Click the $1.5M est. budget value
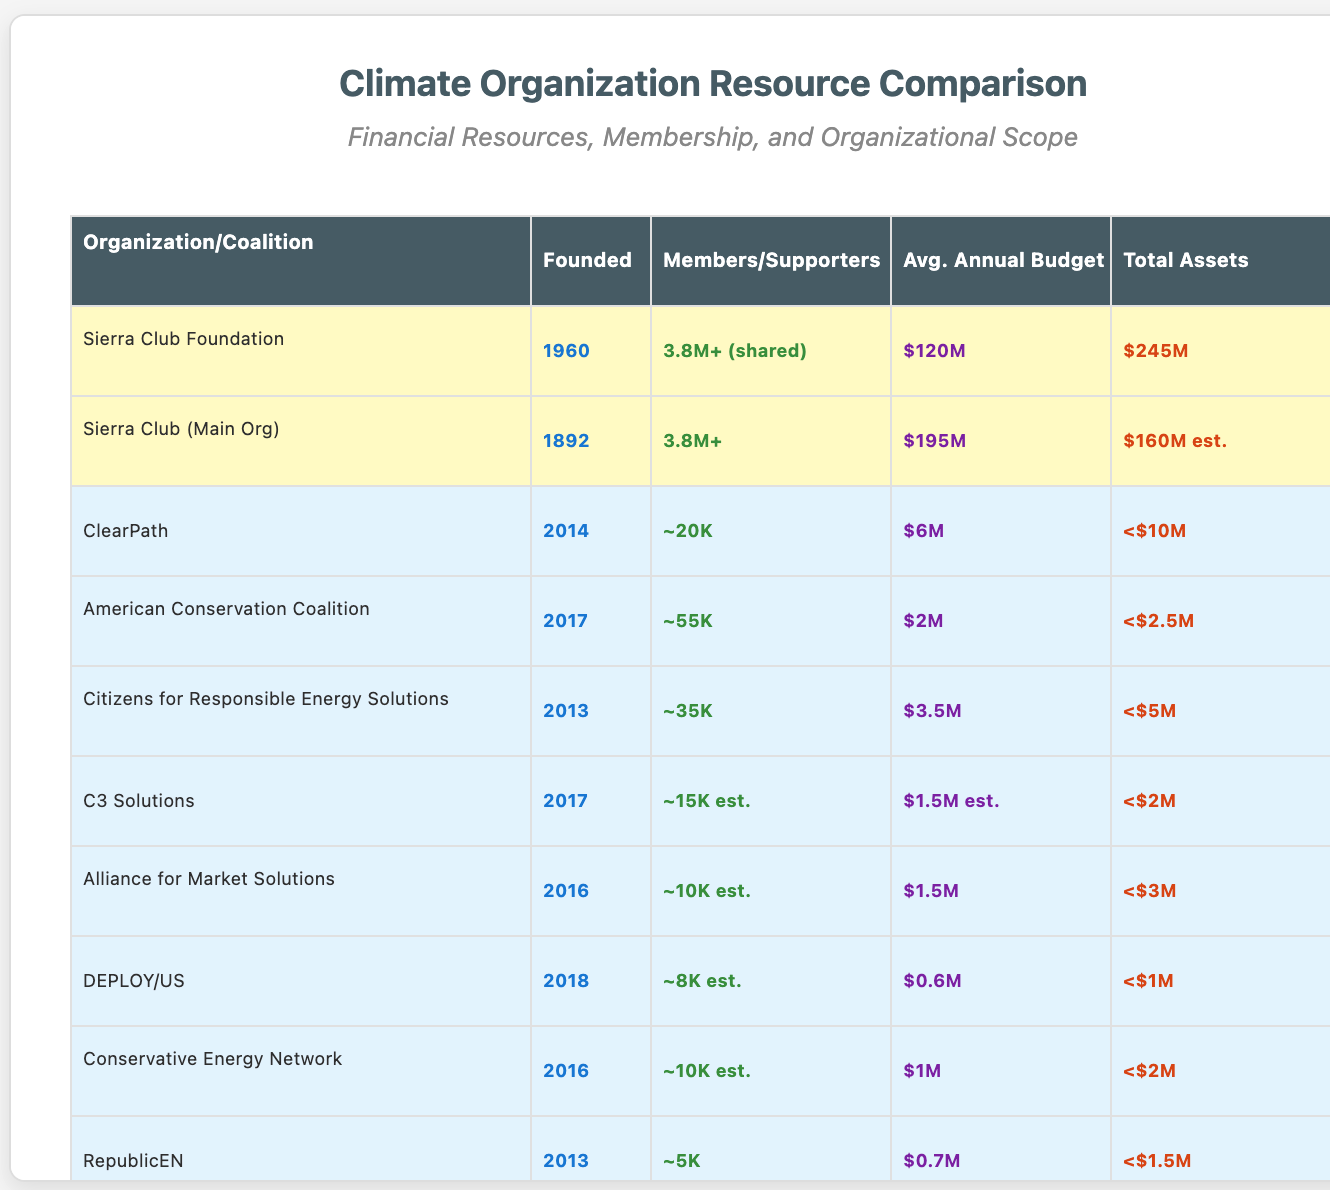The width and height of the screenshot is (1330, 1190). [951, 801]
